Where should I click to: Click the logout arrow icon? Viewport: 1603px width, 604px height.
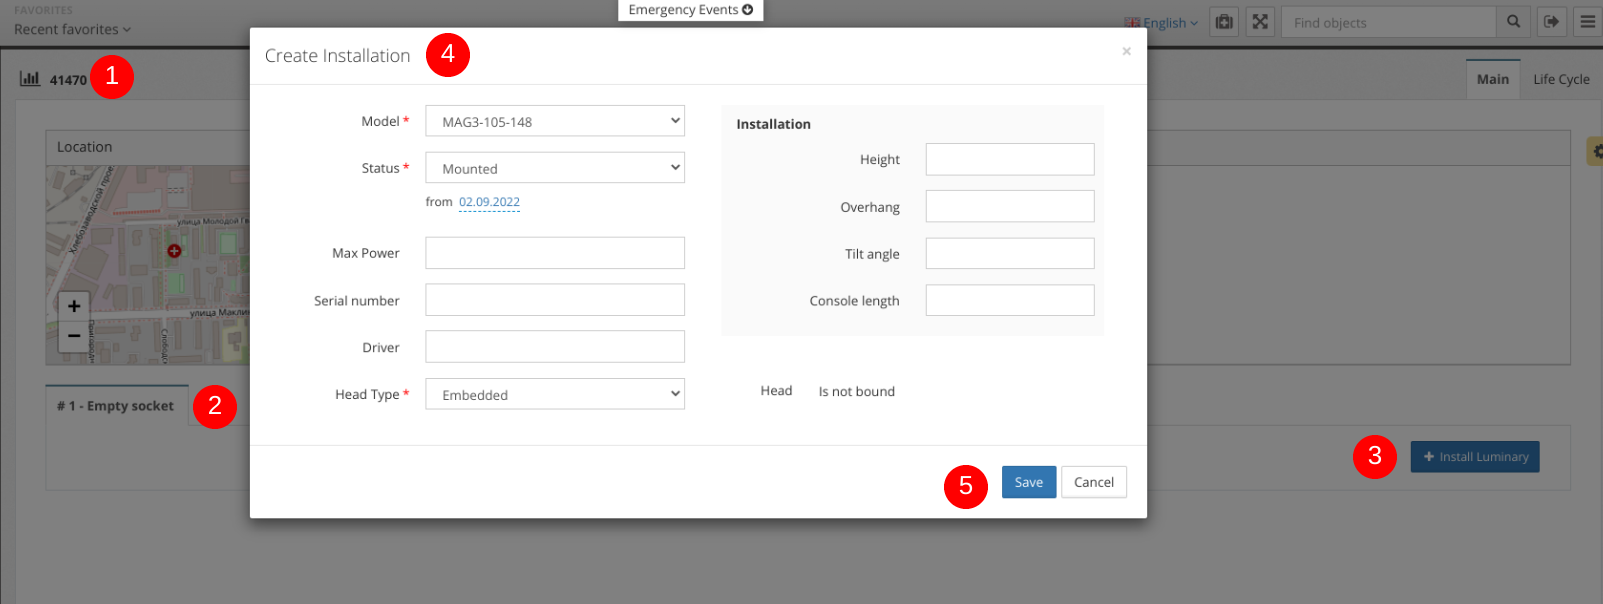click(1551, 22)
